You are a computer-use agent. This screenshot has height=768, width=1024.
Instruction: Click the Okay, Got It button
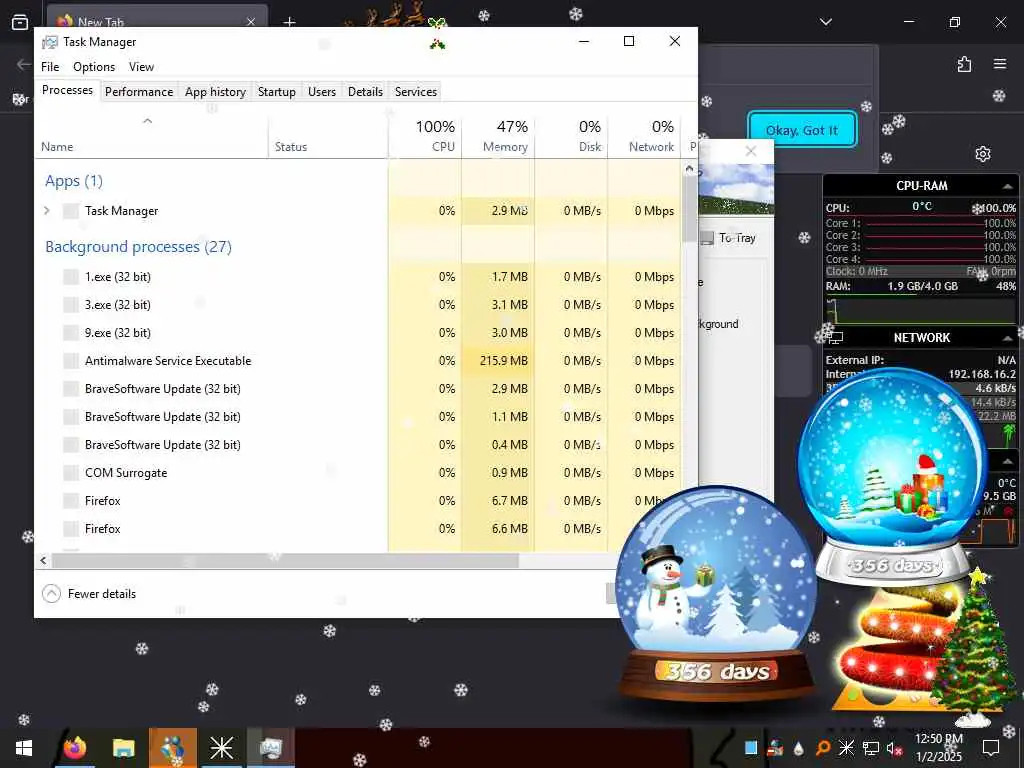pyautogui.click(x=802, y=130)
